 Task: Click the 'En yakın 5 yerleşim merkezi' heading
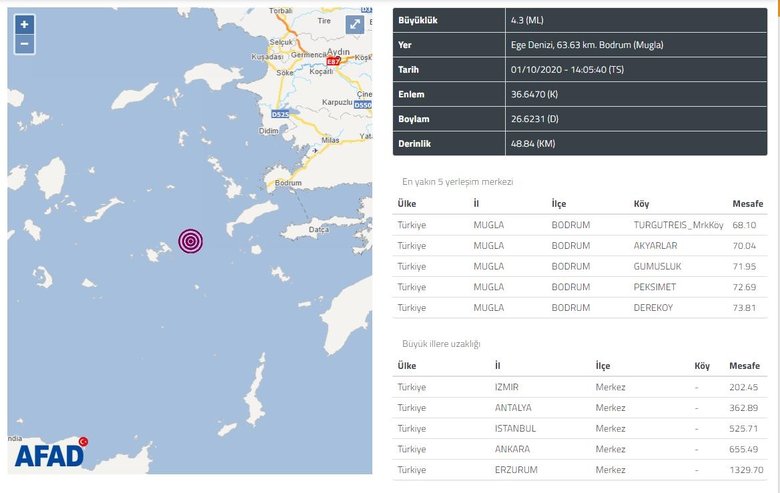[x=458, y=182]
